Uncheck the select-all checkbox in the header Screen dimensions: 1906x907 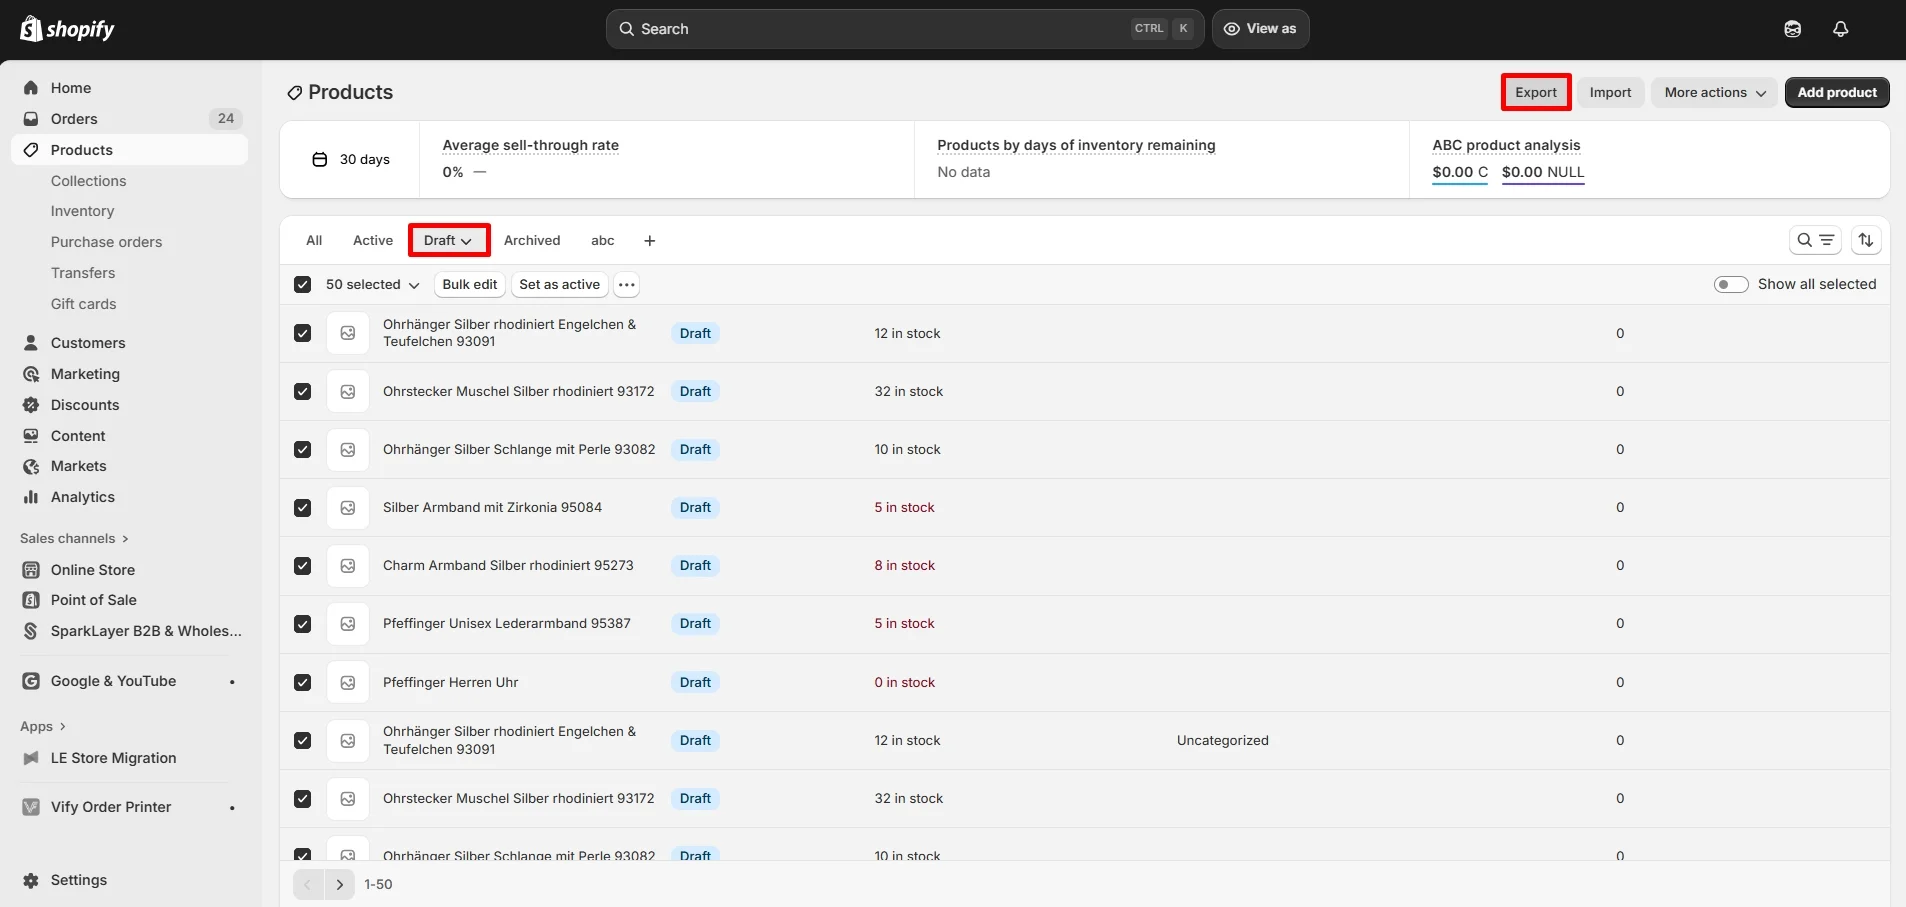pyautogui.click(x=302, y=284)
